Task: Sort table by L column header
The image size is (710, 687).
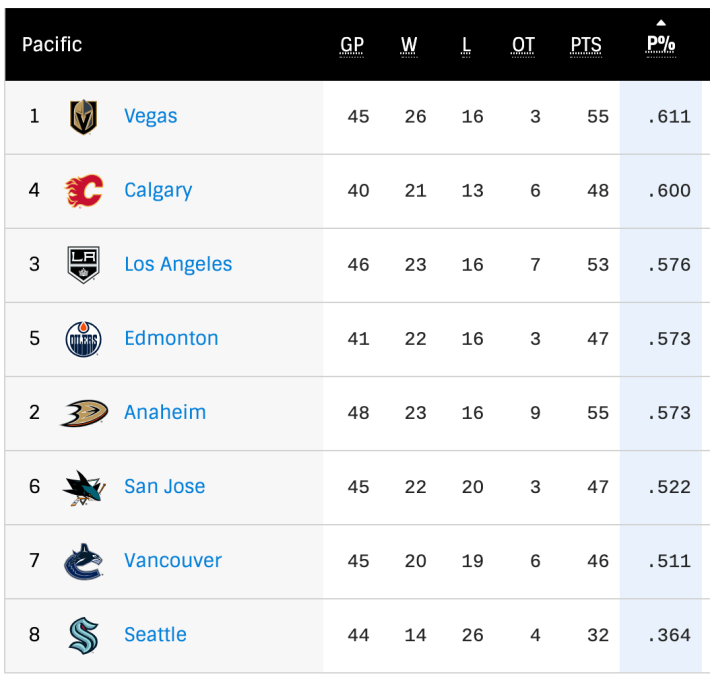Action: [466, 45]
